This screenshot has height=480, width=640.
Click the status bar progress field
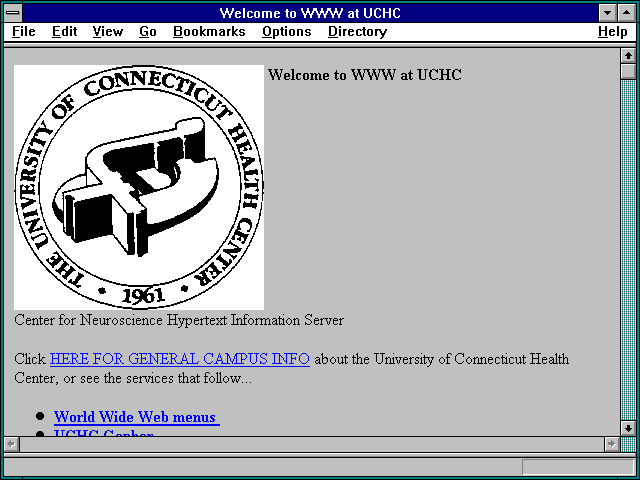point(578,467)
